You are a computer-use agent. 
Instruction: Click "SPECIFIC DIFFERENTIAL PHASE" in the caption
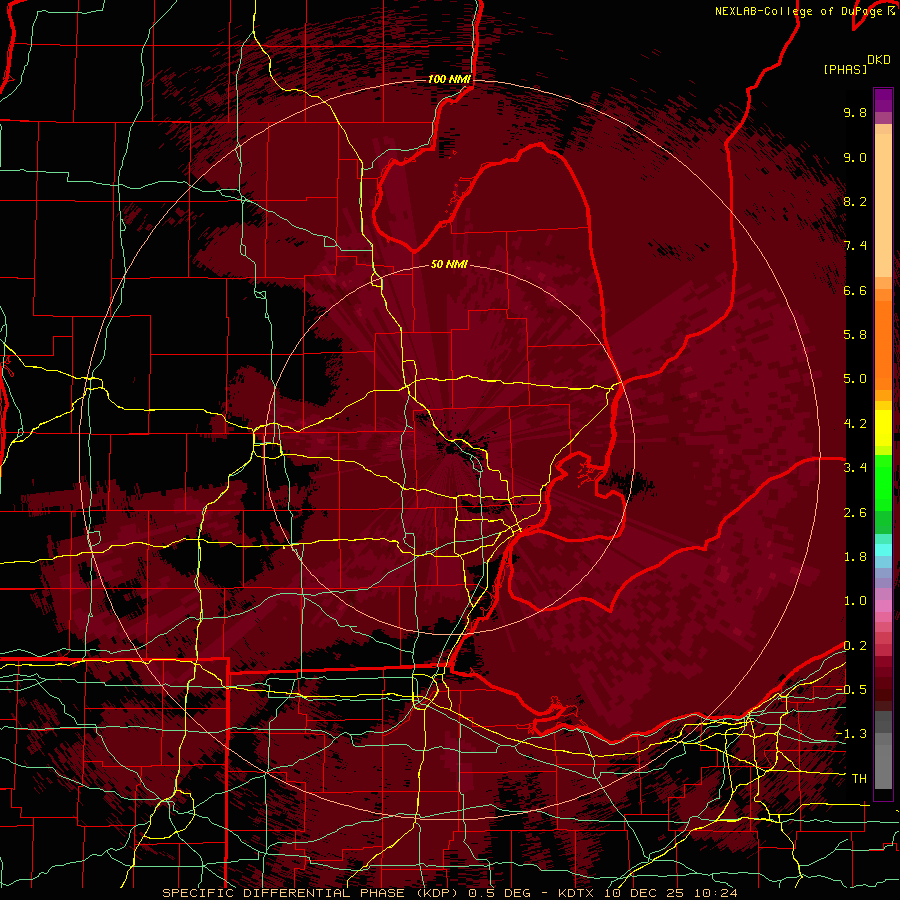pos(284,893)
